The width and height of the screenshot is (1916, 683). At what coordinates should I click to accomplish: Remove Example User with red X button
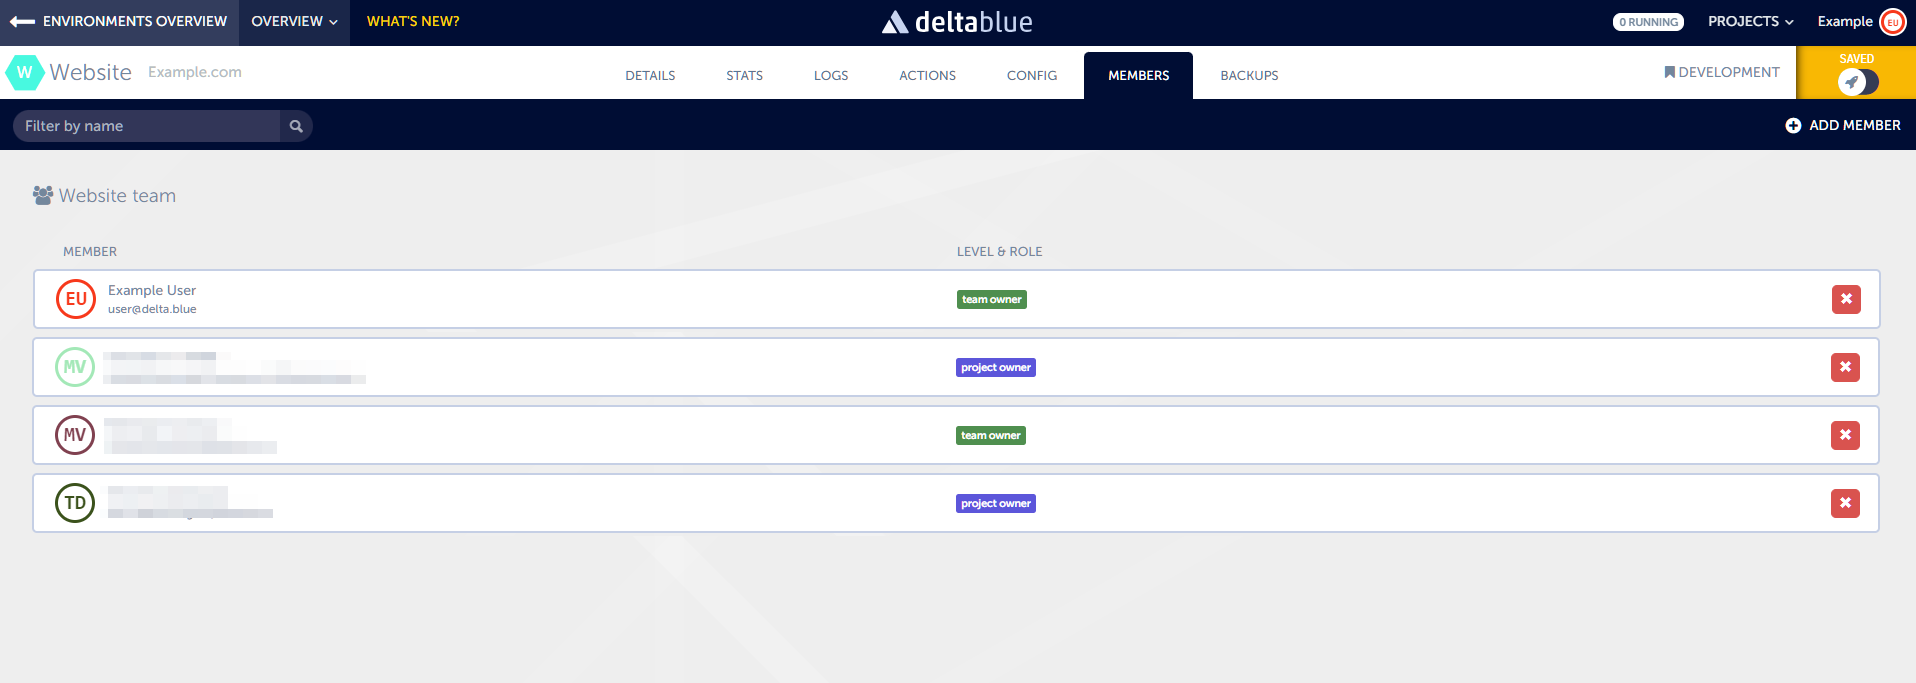click(x=1846, y=299)
